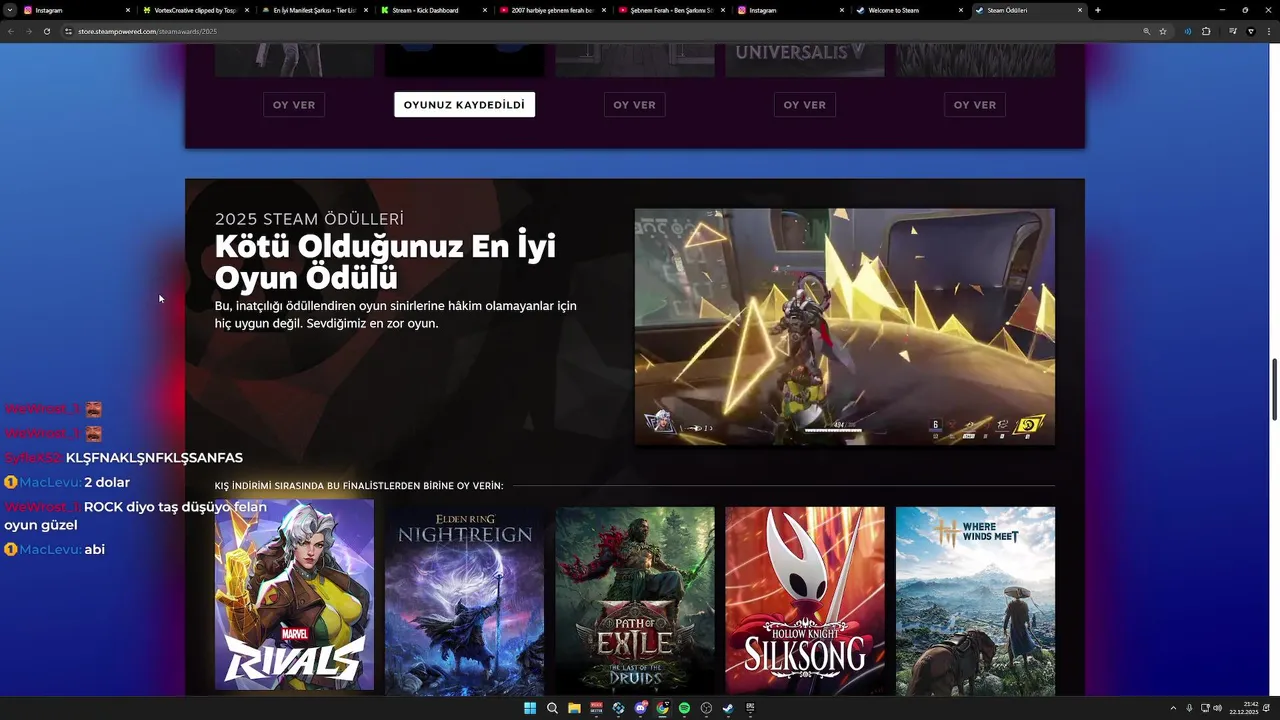Click OY VER under the Universalis game
The width and height of the screenshot is (1280, 720).
click(x=804, y=105)
